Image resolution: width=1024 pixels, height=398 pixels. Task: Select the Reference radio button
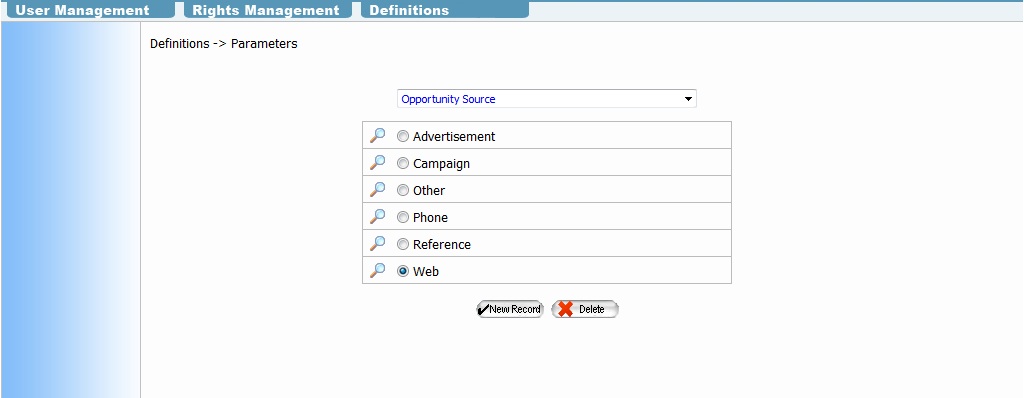pyautogui.click(x=403, y=244)
